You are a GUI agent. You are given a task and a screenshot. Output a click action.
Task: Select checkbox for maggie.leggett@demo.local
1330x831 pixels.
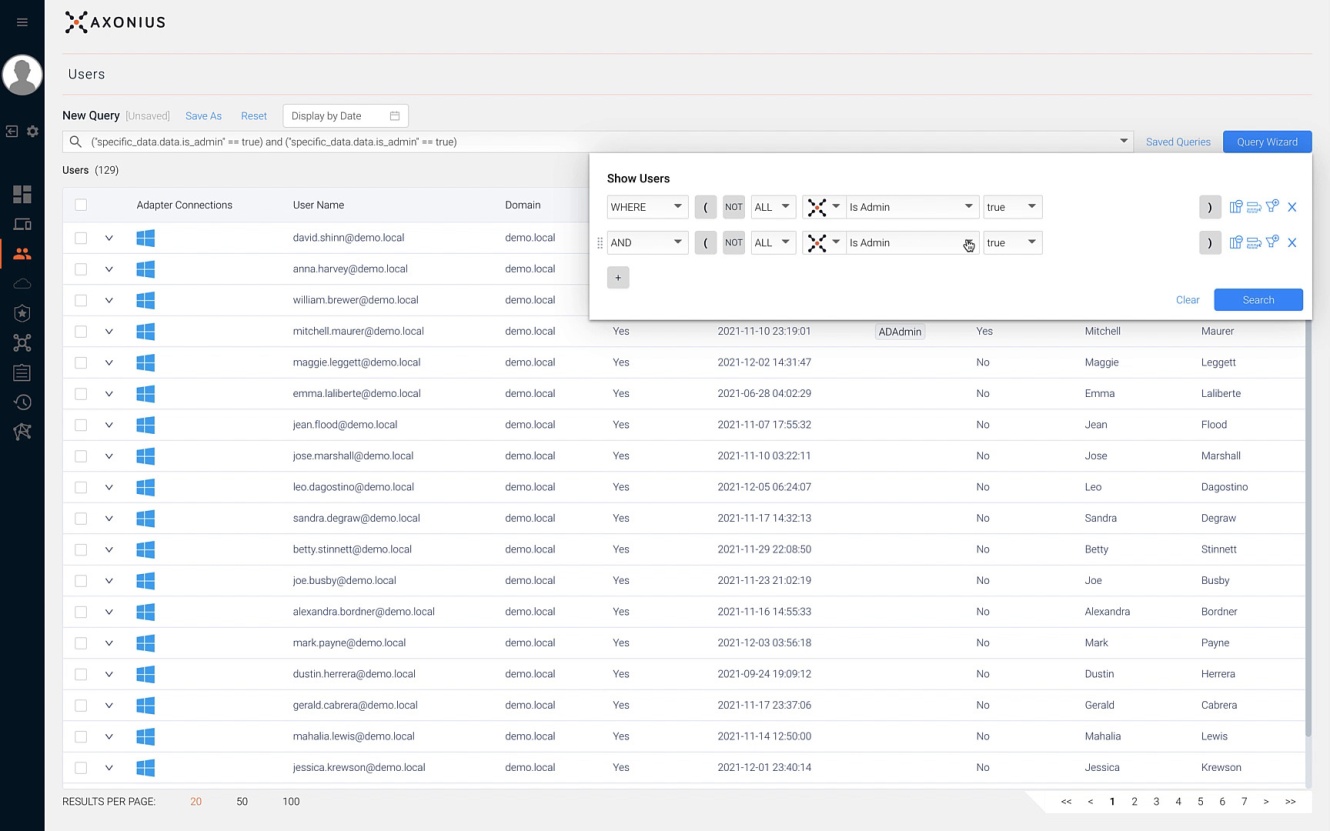point(81,362)
